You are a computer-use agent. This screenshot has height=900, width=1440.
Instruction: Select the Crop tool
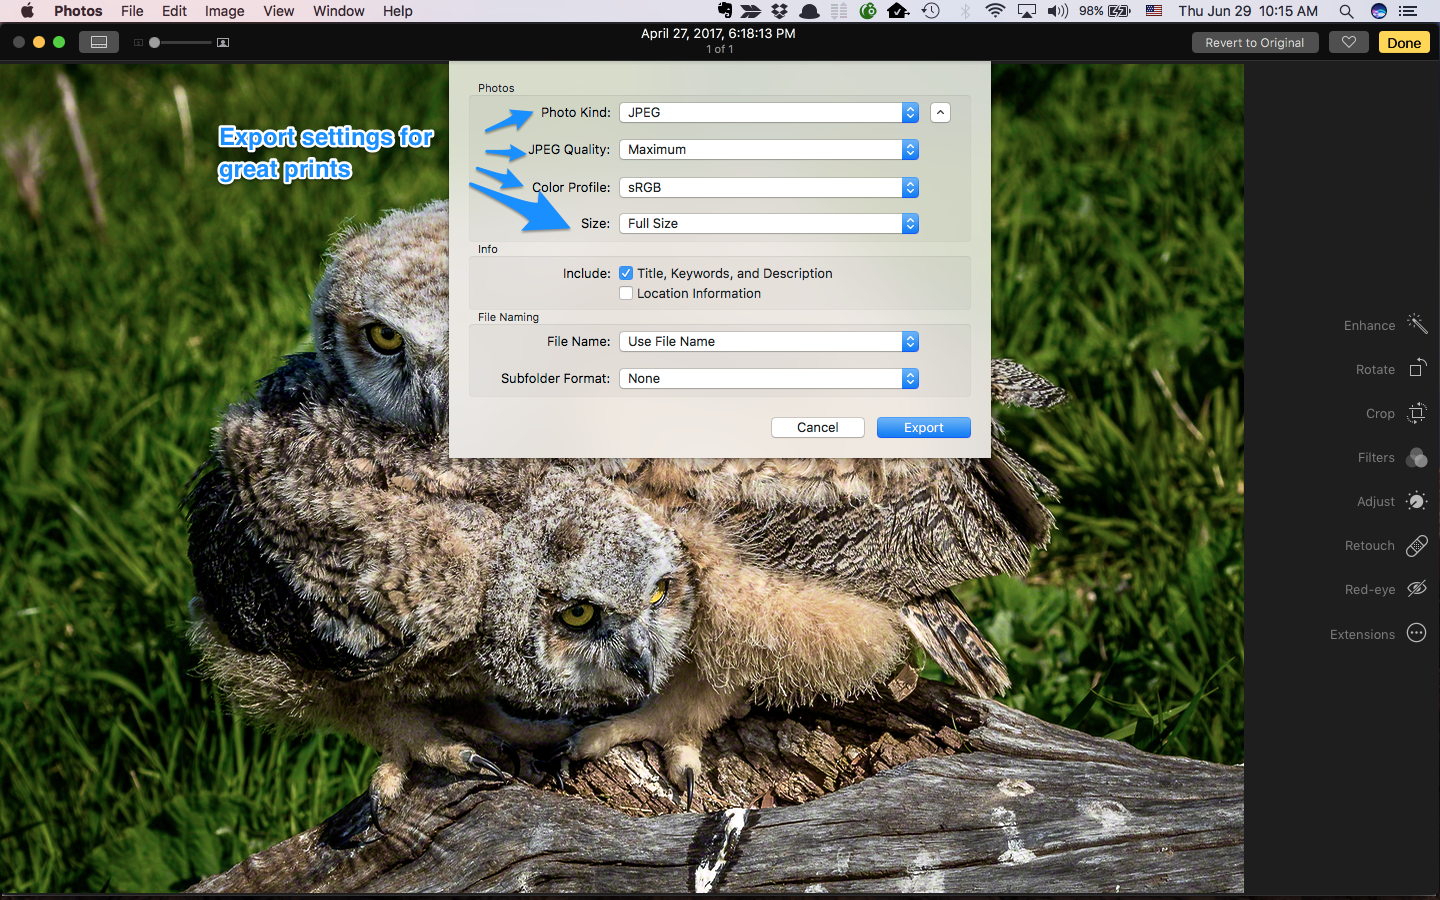[1415, 412]
